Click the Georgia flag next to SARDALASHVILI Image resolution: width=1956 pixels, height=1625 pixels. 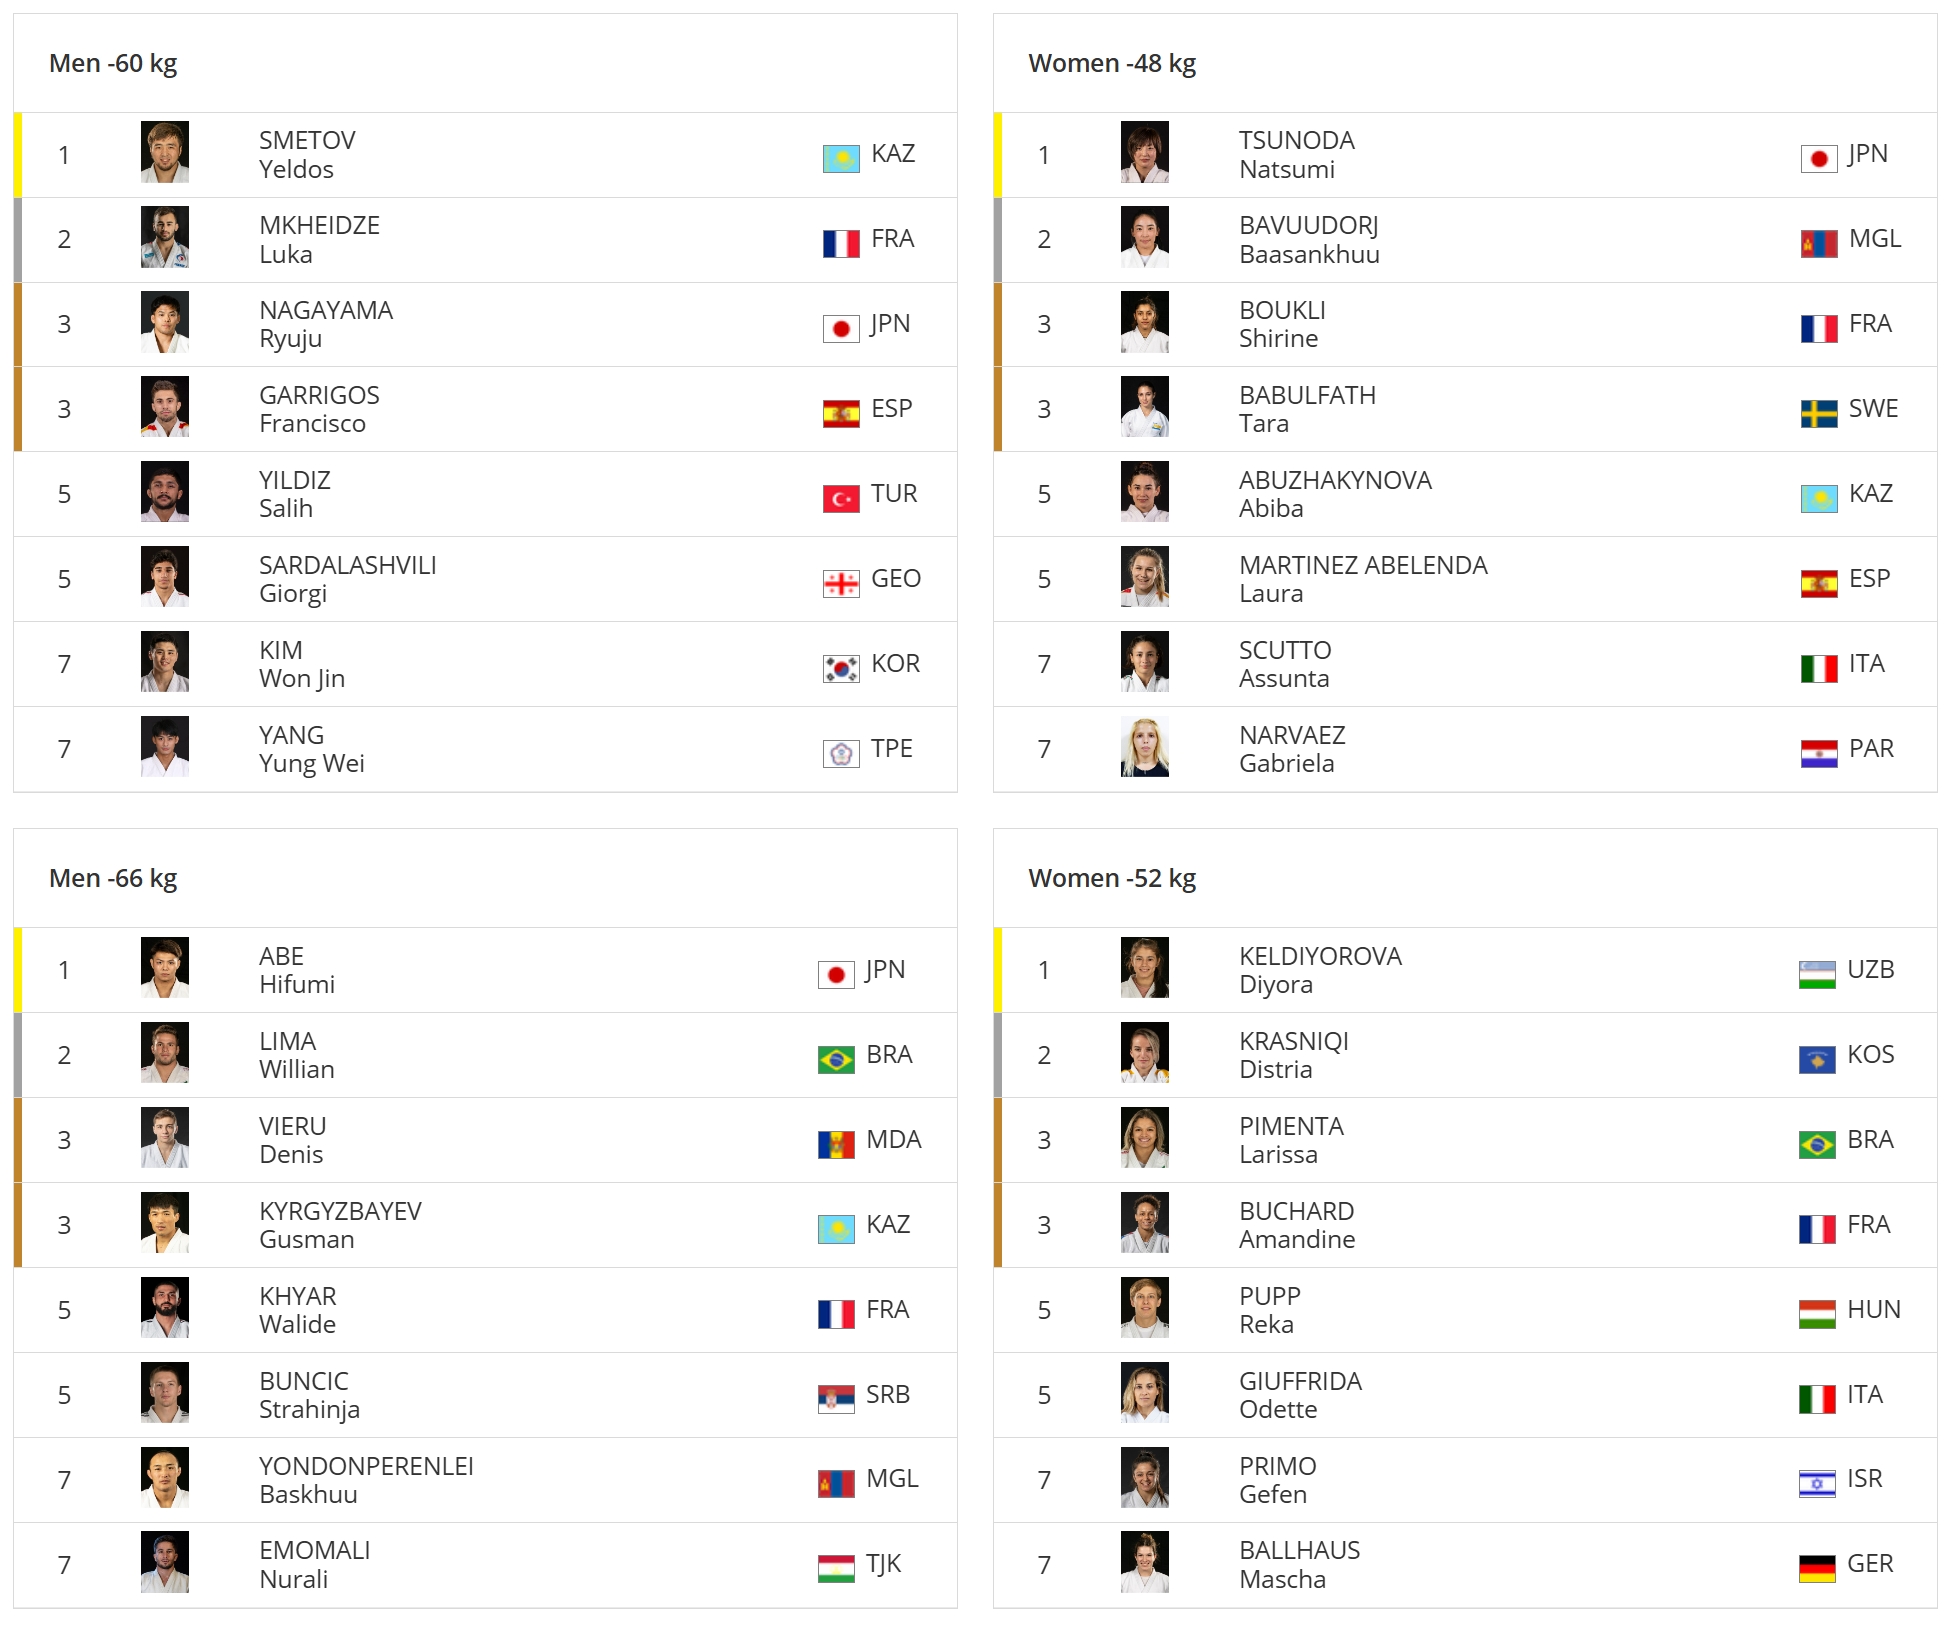(x=841, y=583)
